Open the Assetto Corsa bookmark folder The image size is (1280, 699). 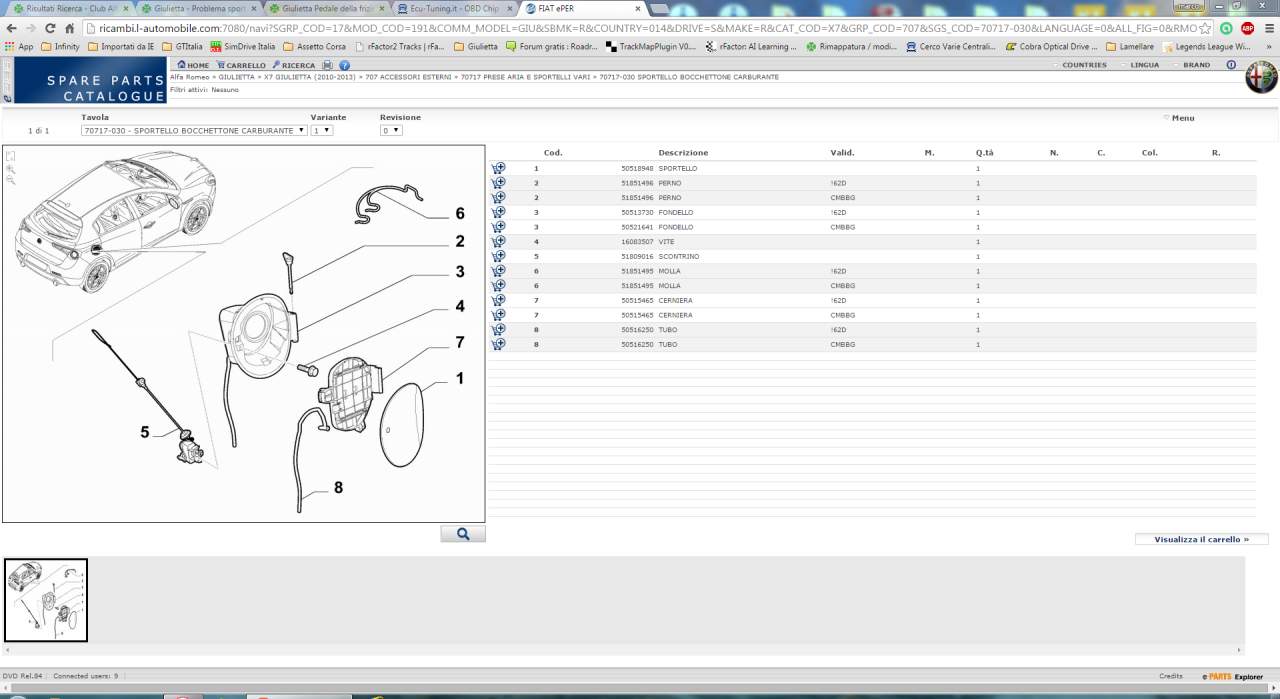coord(315,46)
